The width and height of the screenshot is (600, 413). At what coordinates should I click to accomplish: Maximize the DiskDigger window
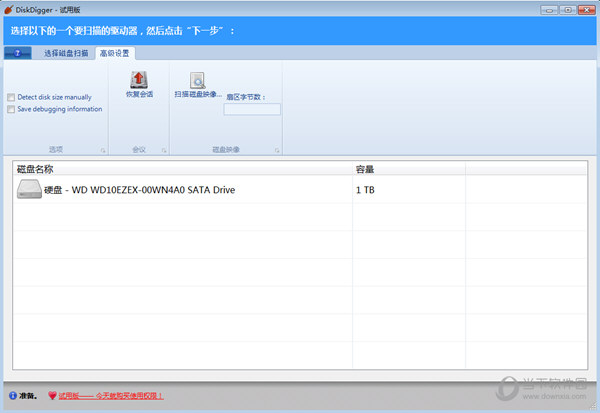pos(568,10)
